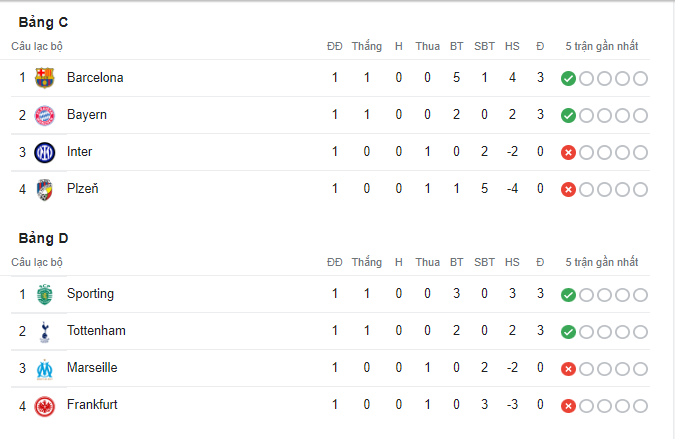Click Inter's red loss mark

[568, 152]
